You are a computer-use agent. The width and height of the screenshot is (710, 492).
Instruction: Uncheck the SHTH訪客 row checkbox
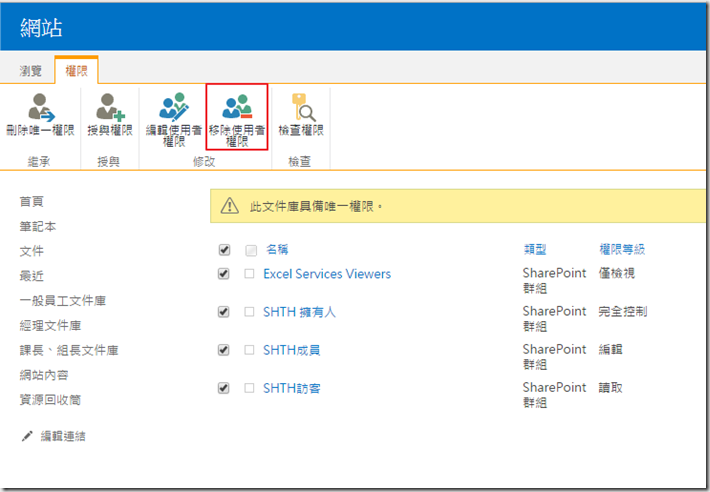(x=223, y=388)
